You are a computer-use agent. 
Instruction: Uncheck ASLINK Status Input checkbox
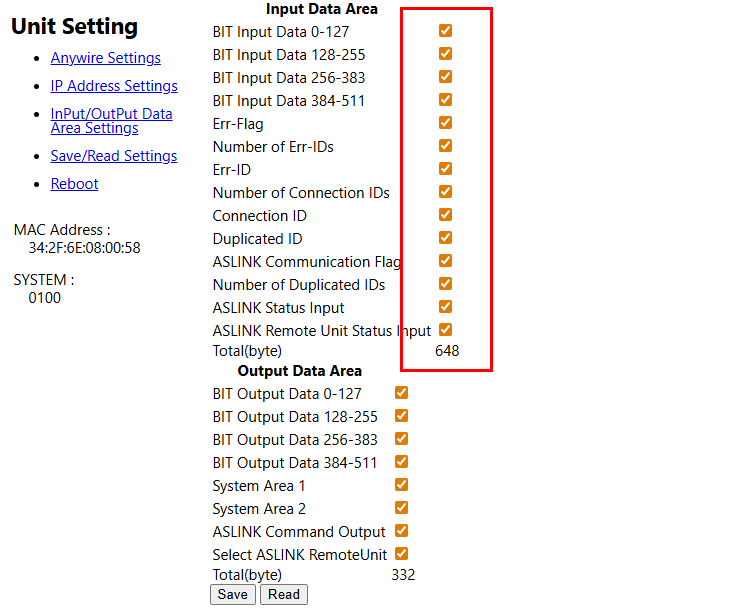pyautogui.click(x=446, y=307)
